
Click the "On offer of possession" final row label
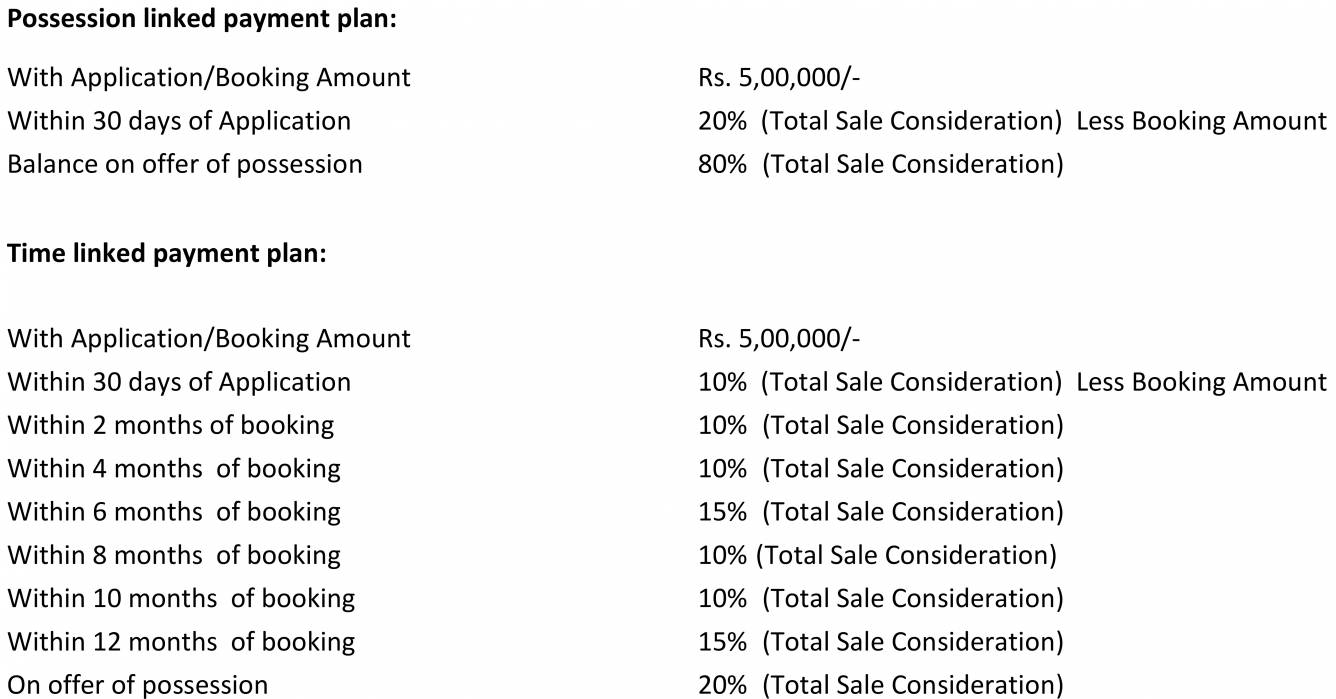point(138,685)
